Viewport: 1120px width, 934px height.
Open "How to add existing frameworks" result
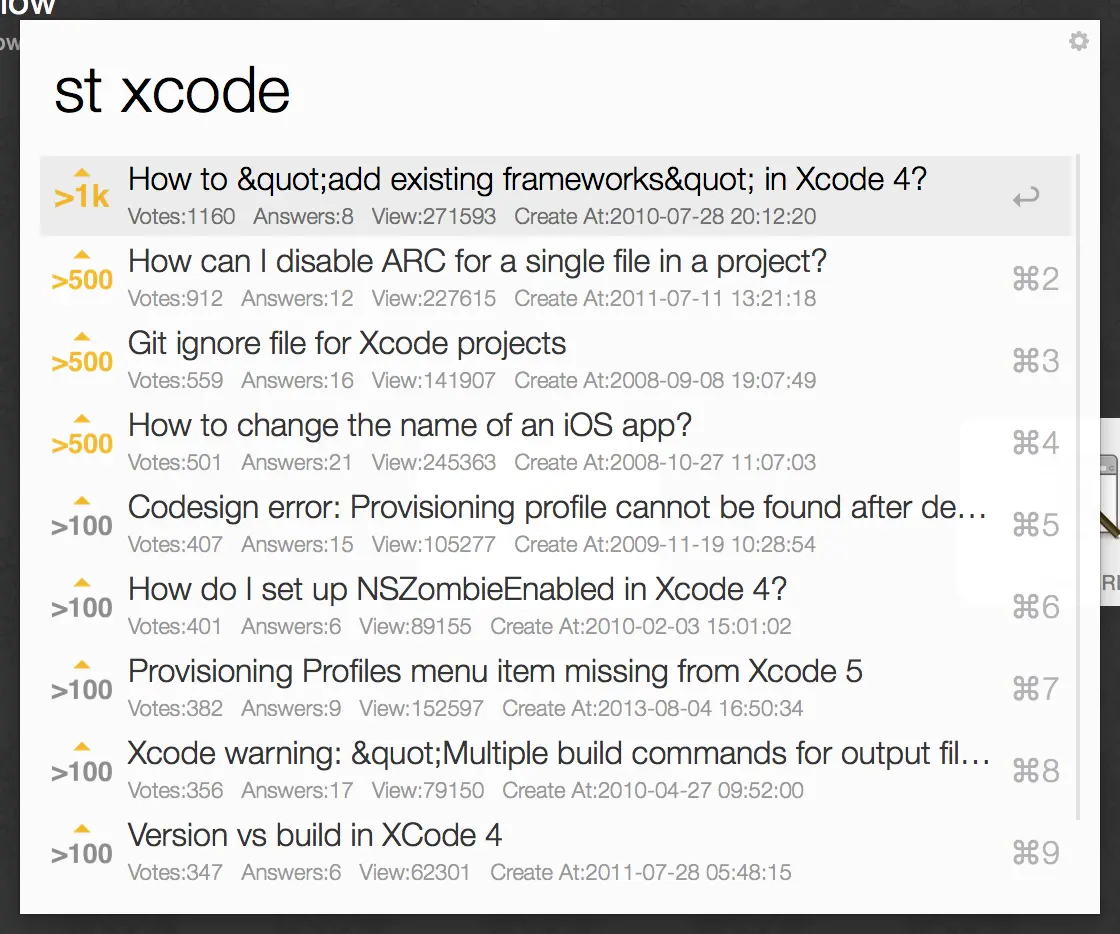tap(556, 196)
